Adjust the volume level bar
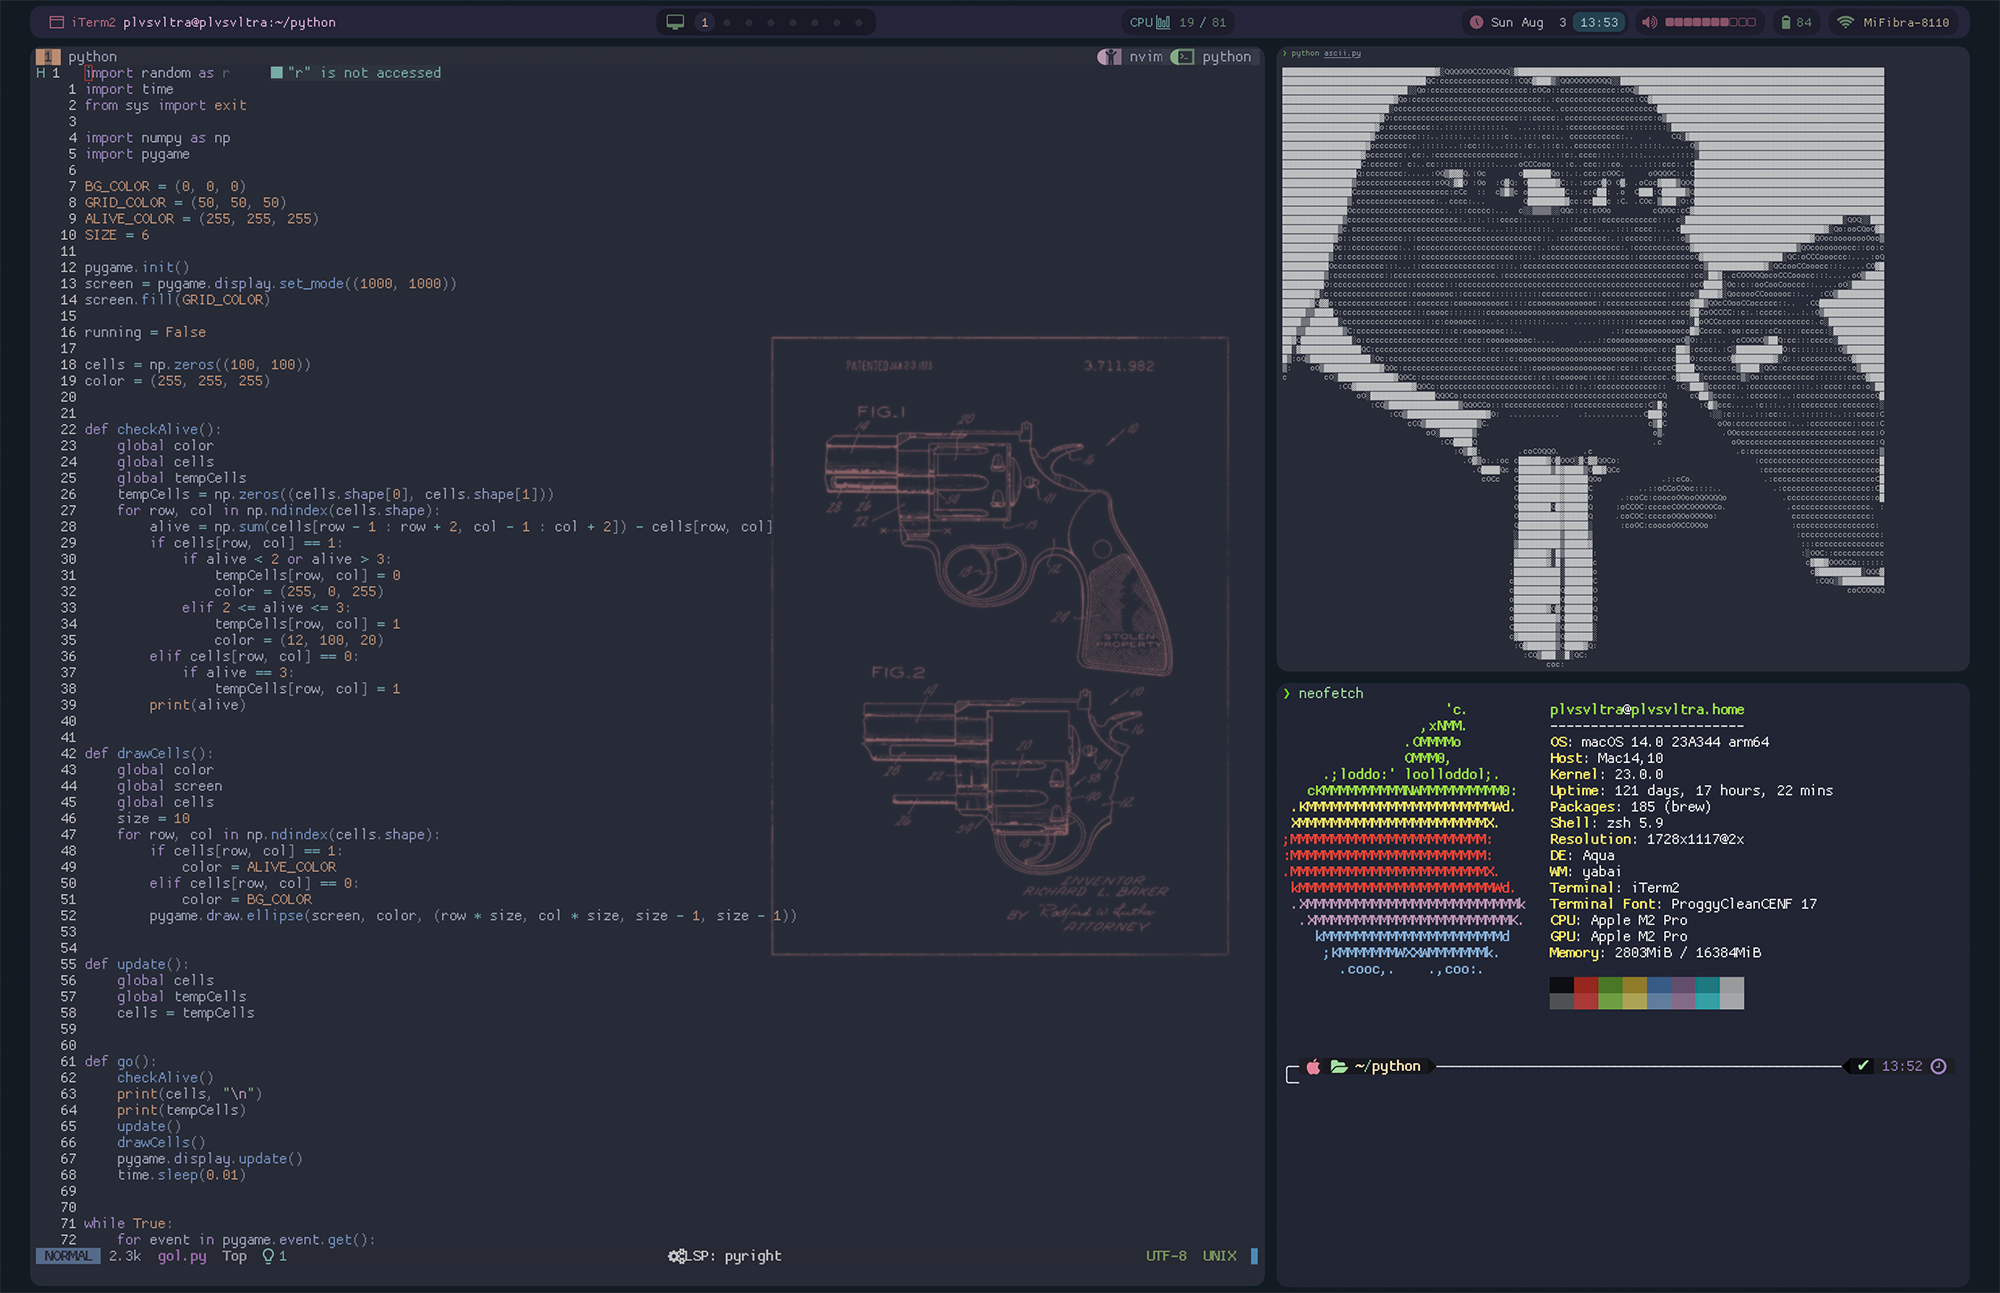Image resolution: width=2000 pixels, height=1293 pixels. [x=1710, y=22]
